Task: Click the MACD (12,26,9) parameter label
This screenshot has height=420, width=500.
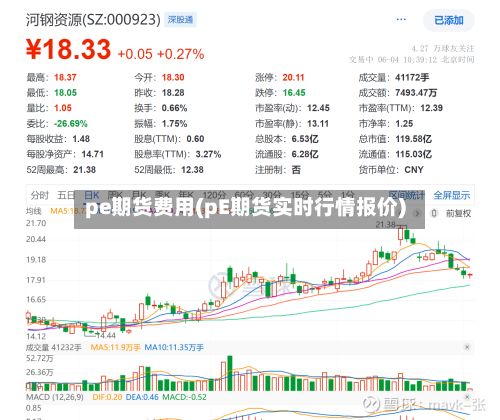Action: tap(55, 397)
